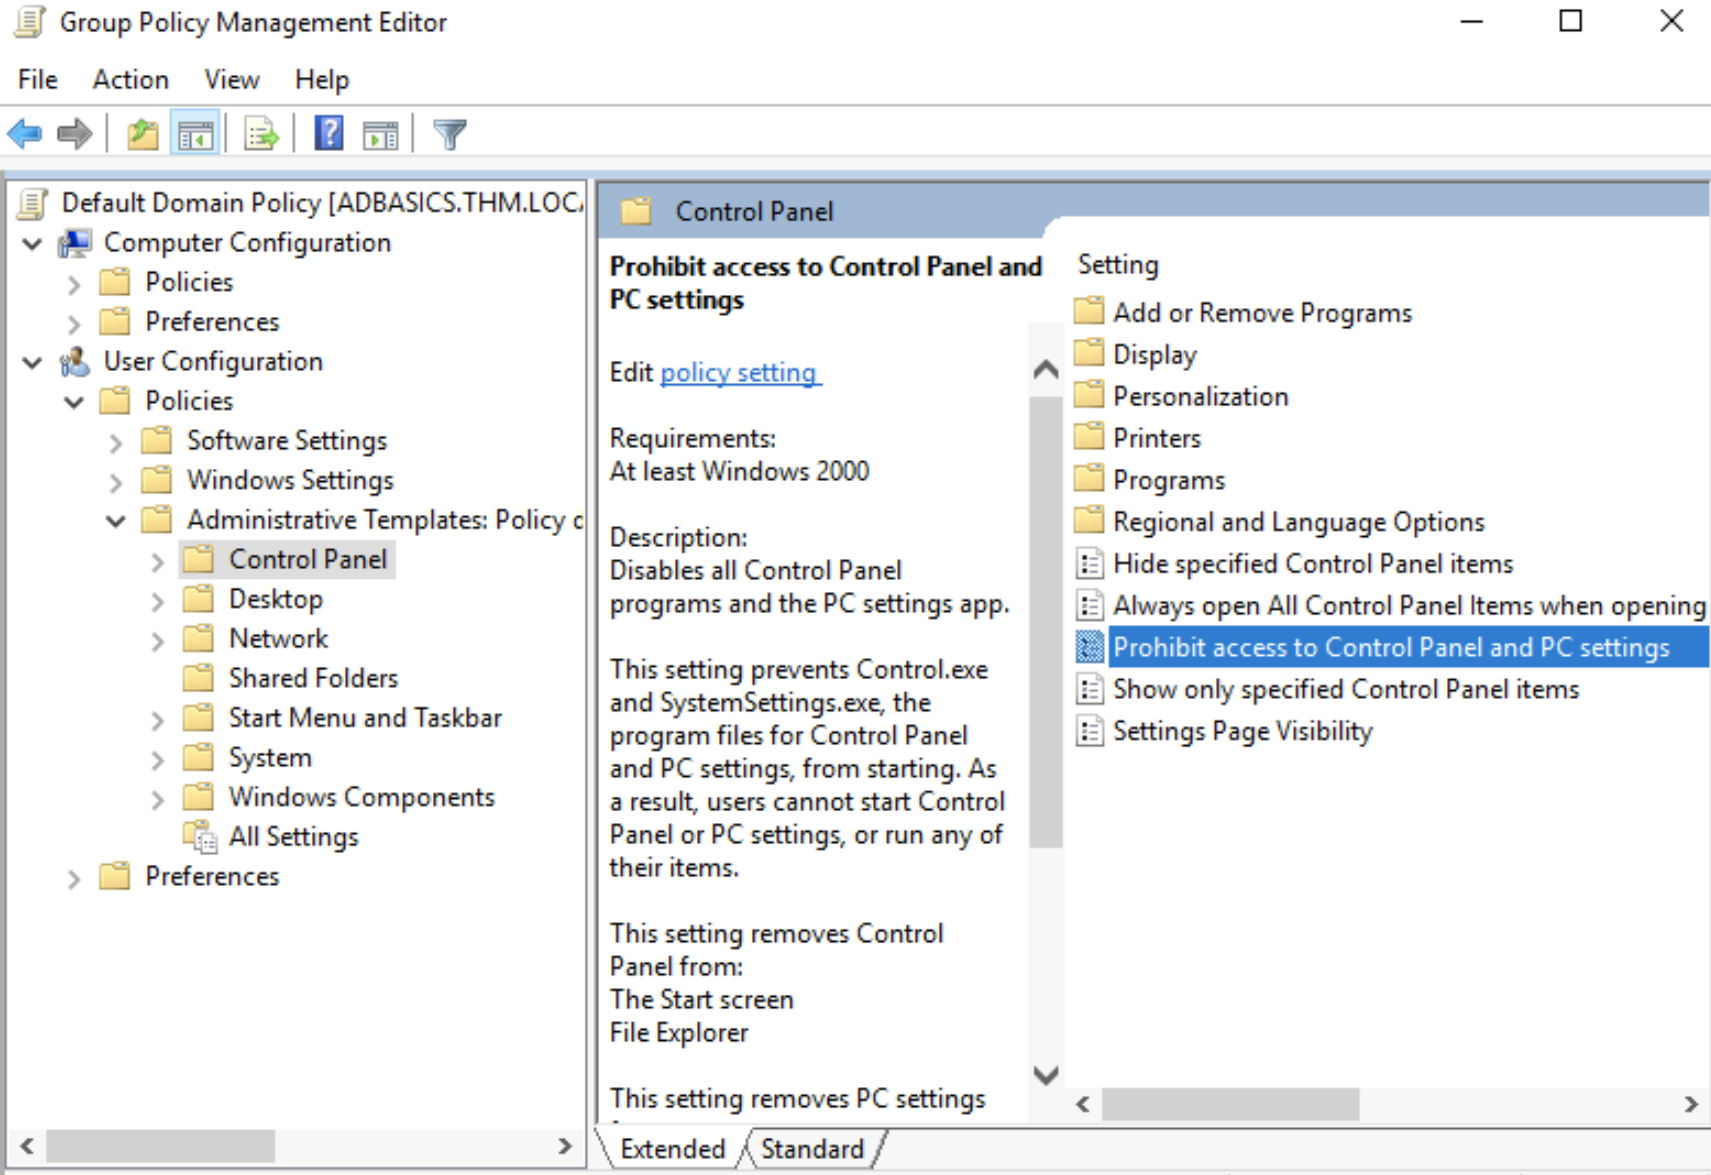The image size is (1711, 1175).
Task: Expand Preferences under User Configuration
Action: 74,878
